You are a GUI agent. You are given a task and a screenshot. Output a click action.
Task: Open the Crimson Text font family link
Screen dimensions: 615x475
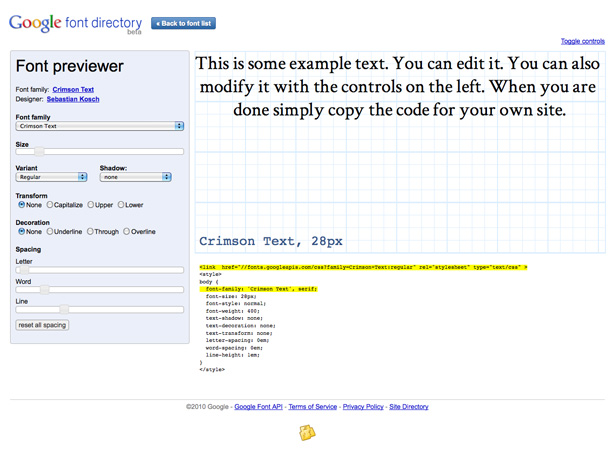pyautogui.click(x=73, y=89)
